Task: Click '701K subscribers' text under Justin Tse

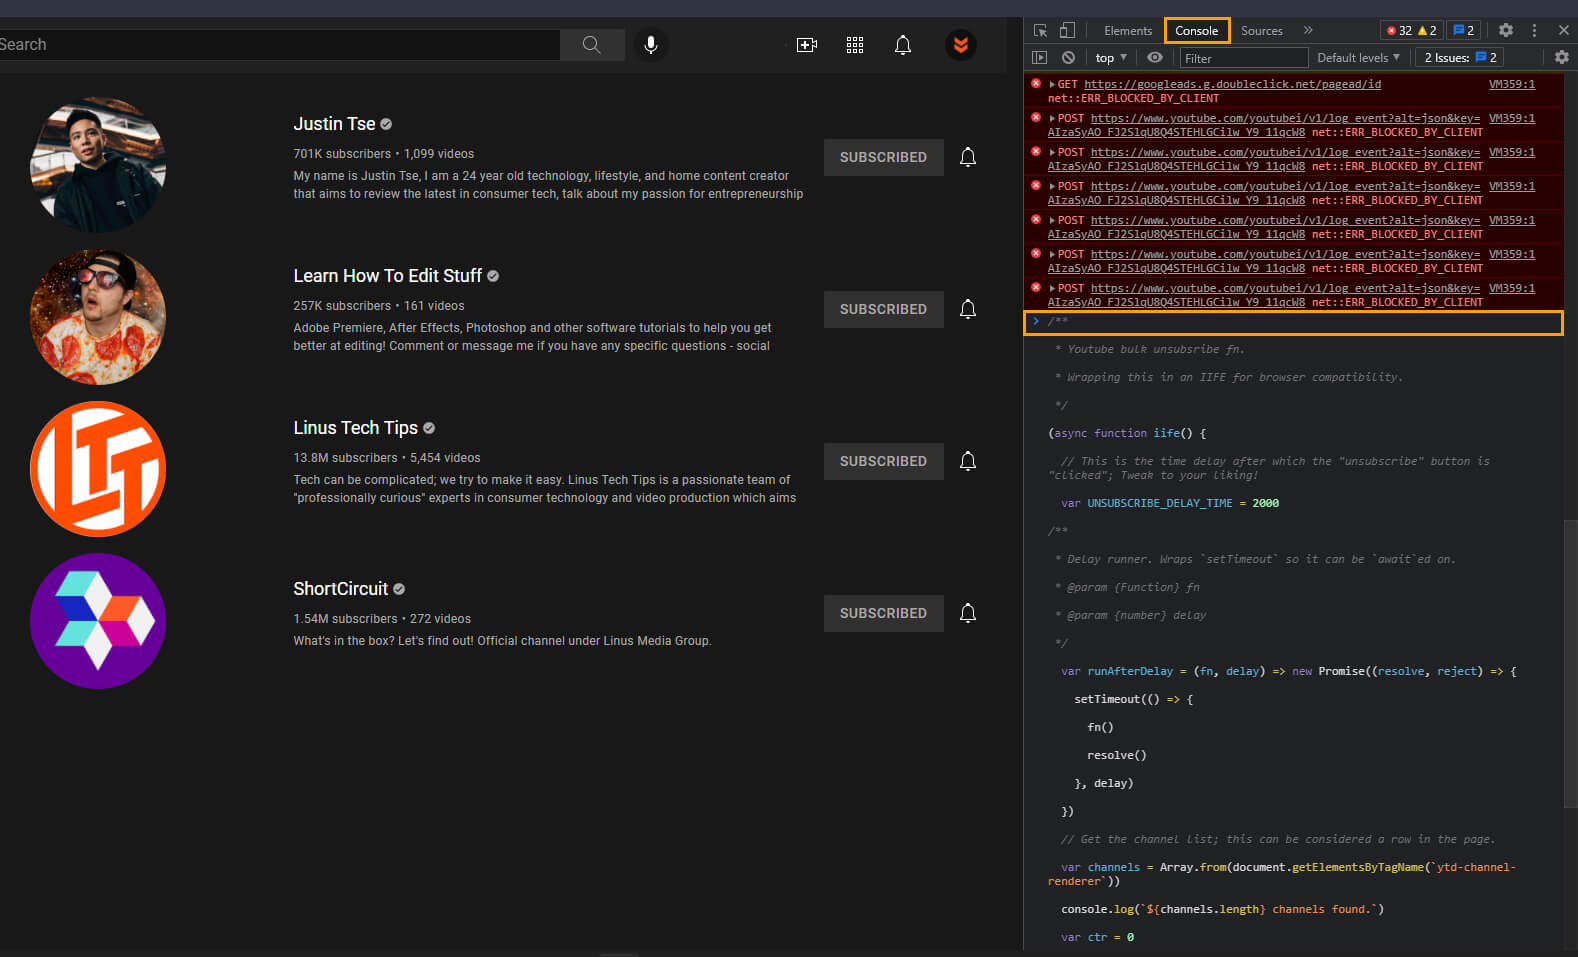Action: pos(342,154)
